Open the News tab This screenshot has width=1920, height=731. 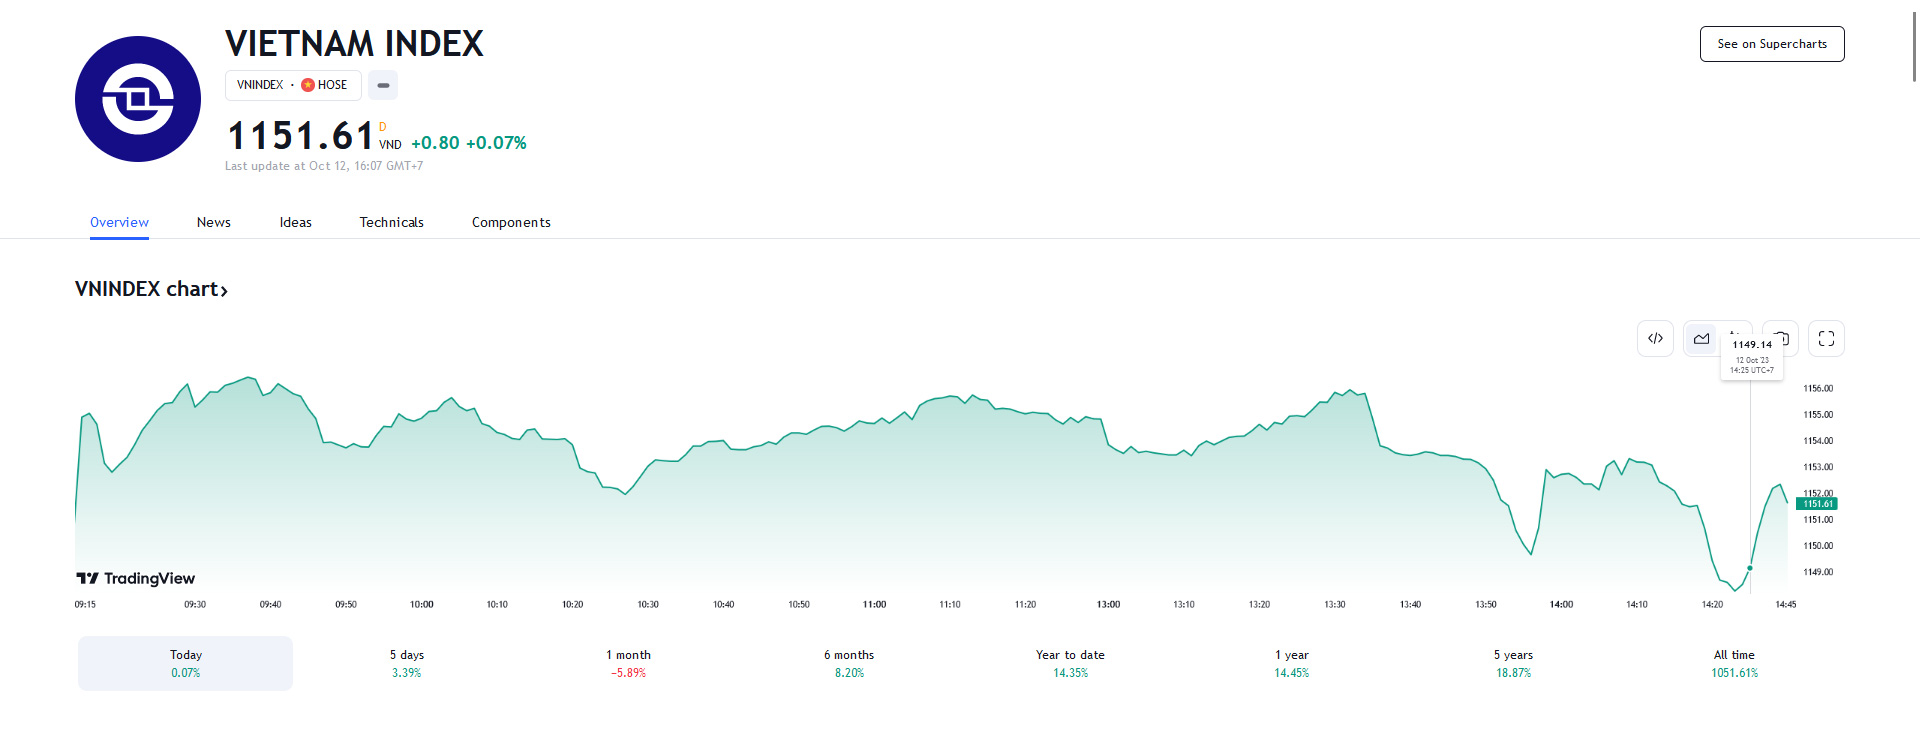(214, 222)
